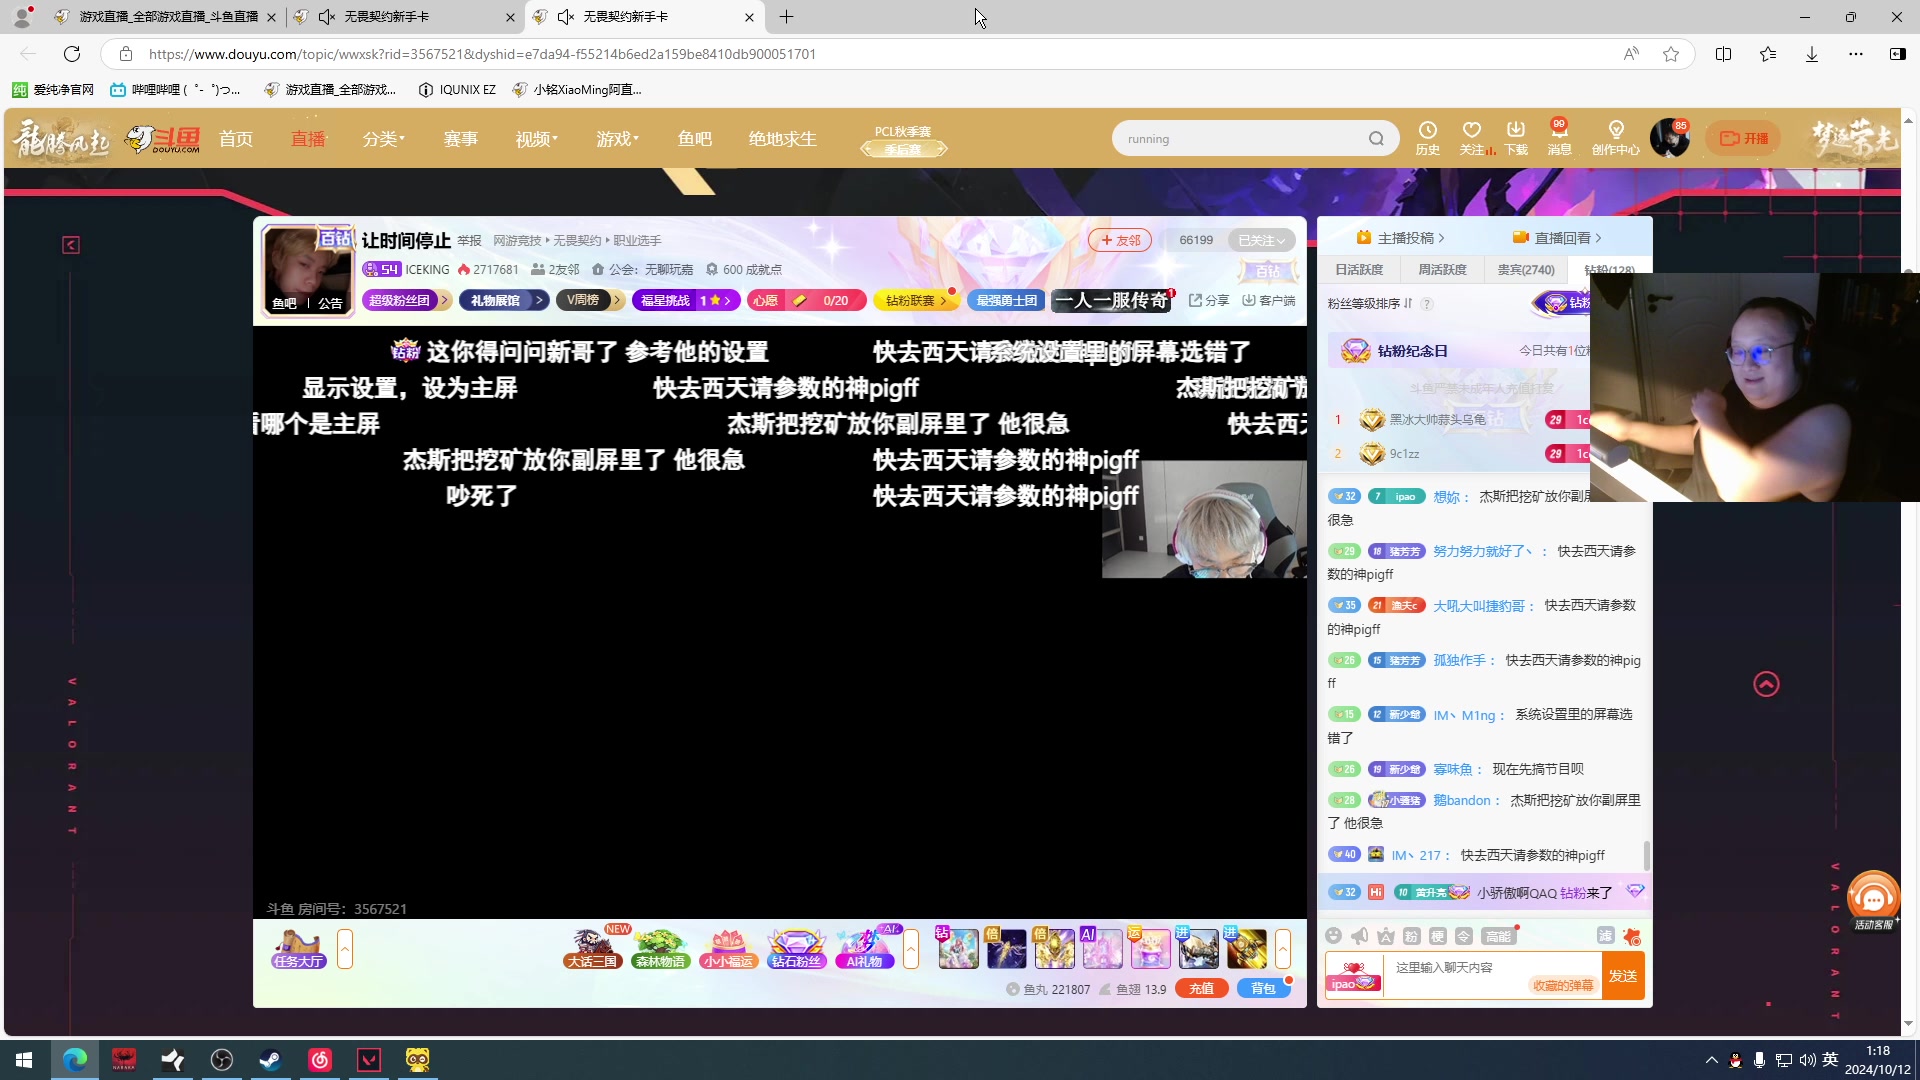
Task: Favorite this page with the star icon
Action: click(1671, 54)
